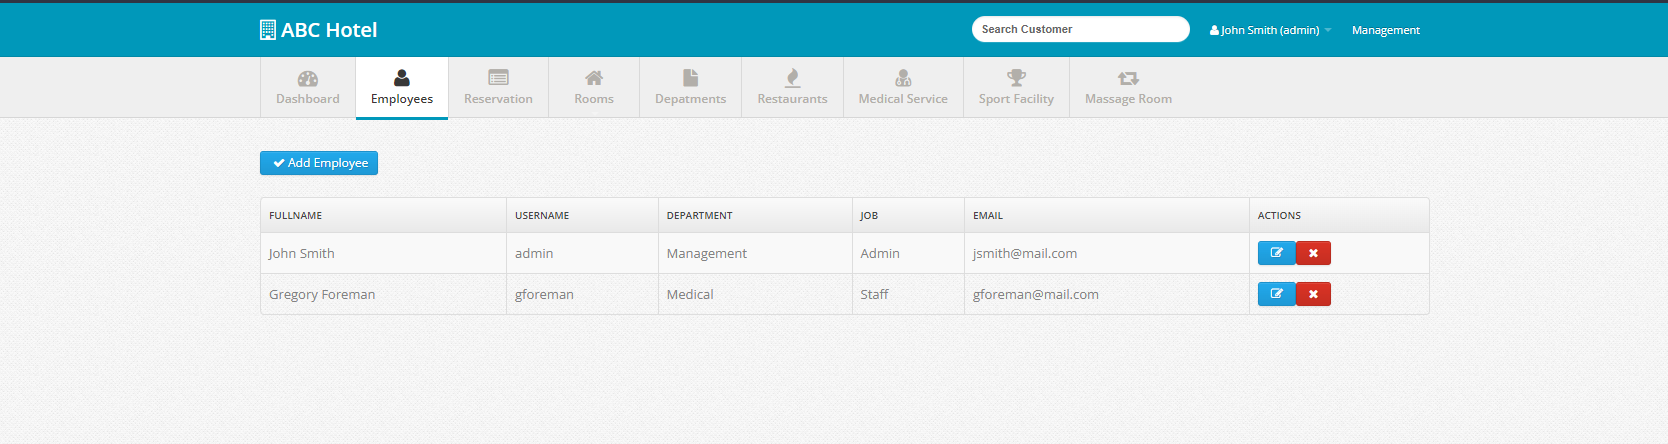
Task: Edit John Smith's employee record
Action: coord(1276,253)
